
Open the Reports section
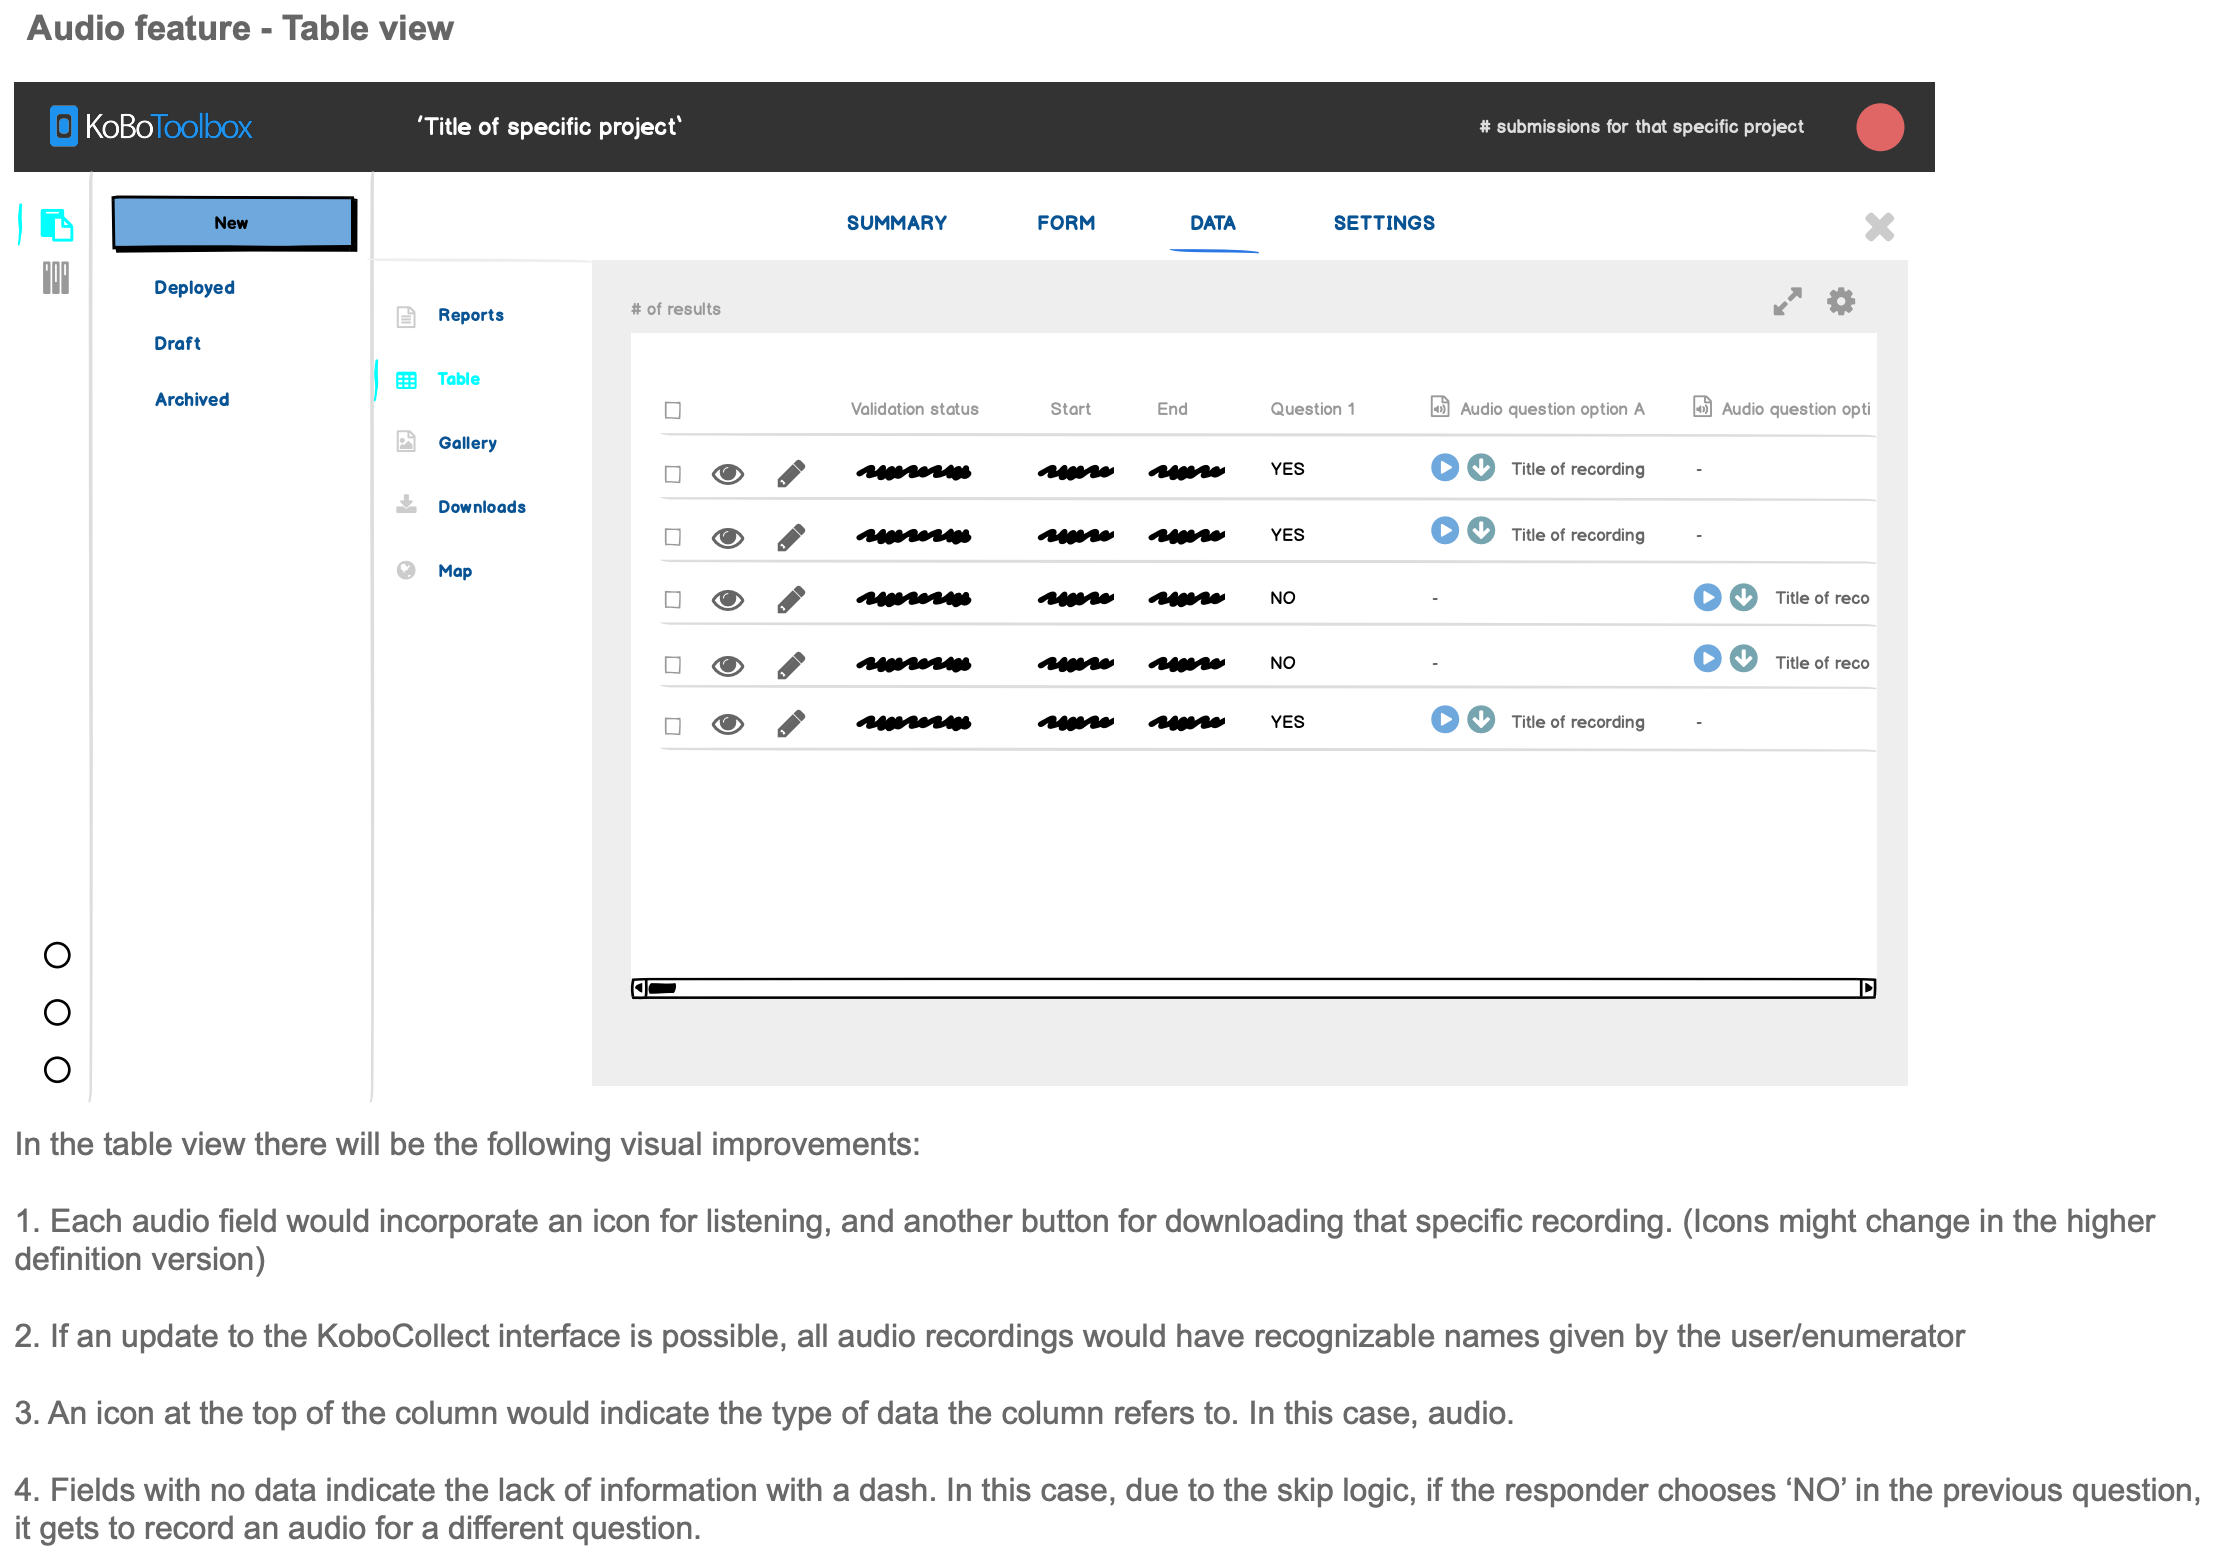[471, 315]
